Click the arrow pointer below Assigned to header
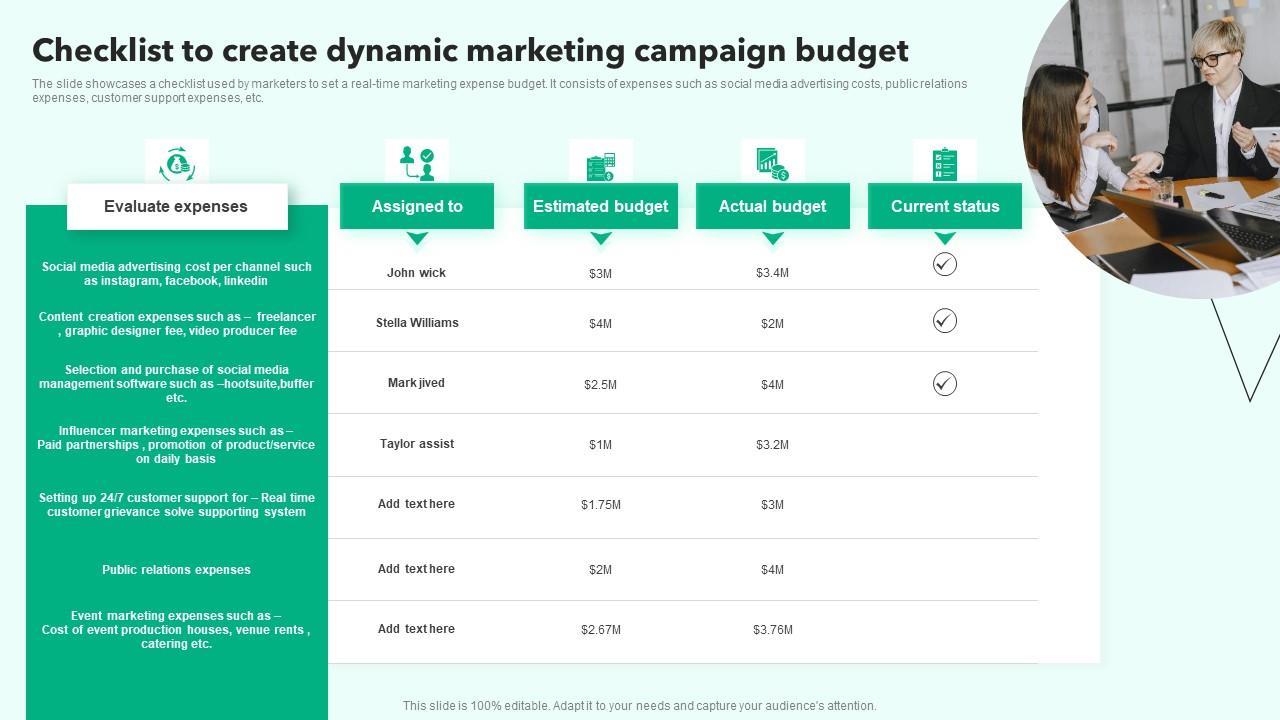 (x=417, y=238)
